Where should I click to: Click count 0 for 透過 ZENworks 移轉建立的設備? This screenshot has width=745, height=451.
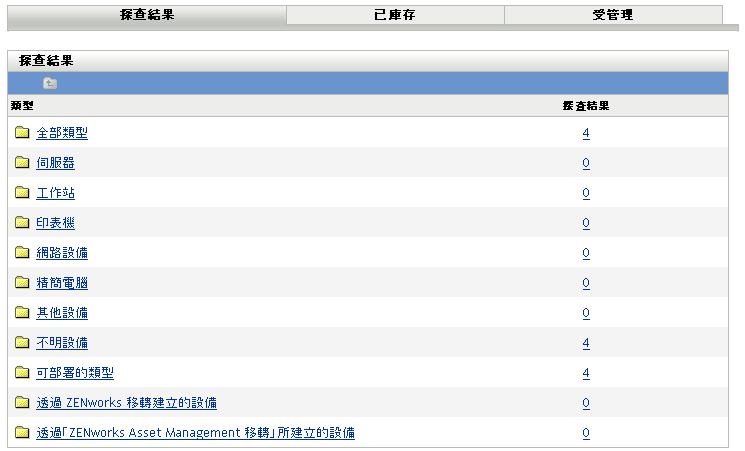tap(586, 403)
